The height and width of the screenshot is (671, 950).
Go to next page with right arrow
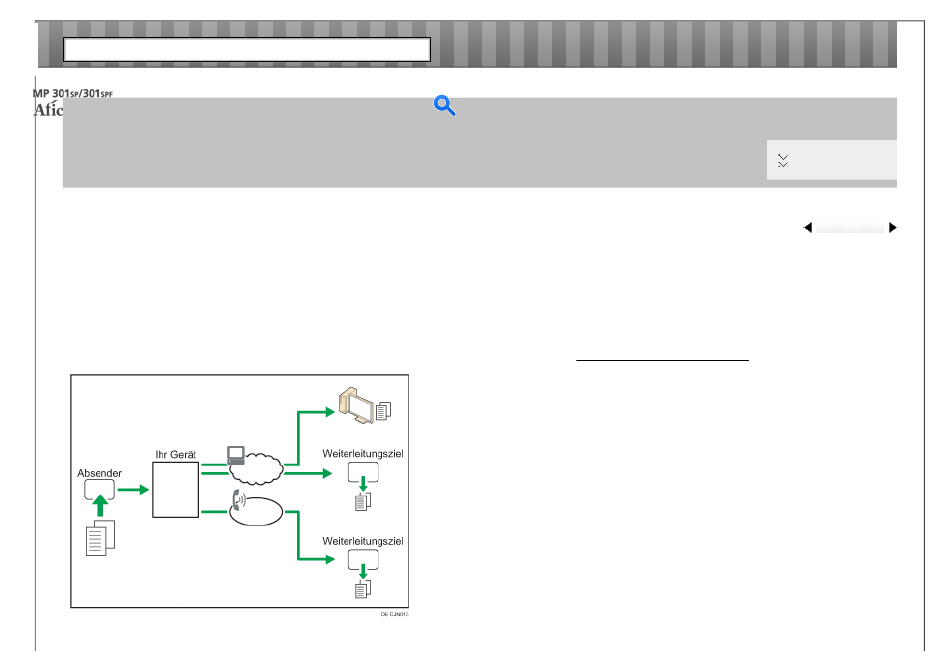[x=892, y=228]
